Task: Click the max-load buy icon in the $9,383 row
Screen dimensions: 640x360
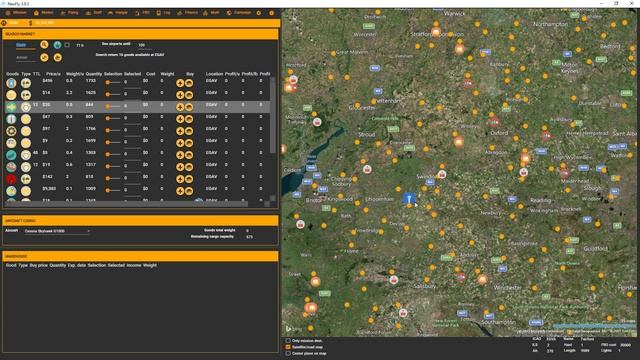Action: pos(189,191)
